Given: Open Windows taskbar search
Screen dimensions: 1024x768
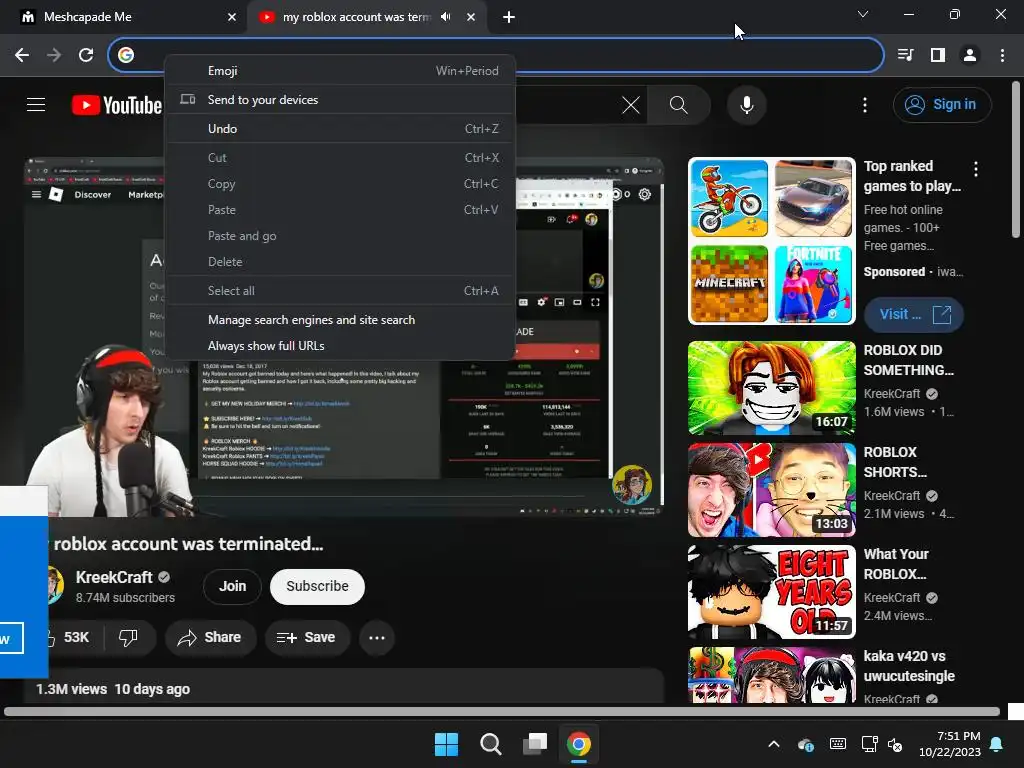Looking at the screenshot, I should coord(490,744).
